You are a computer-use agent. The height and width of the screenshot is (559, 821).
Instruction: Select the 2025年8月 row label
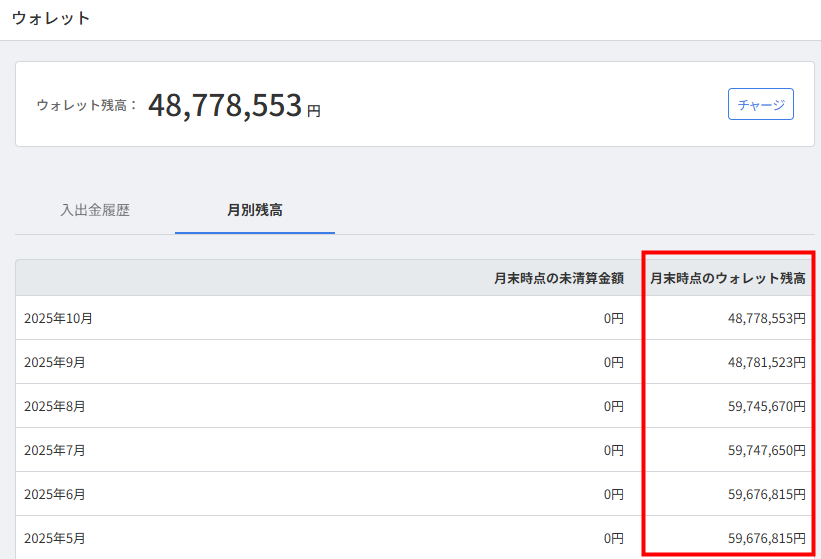pos(55,407)
